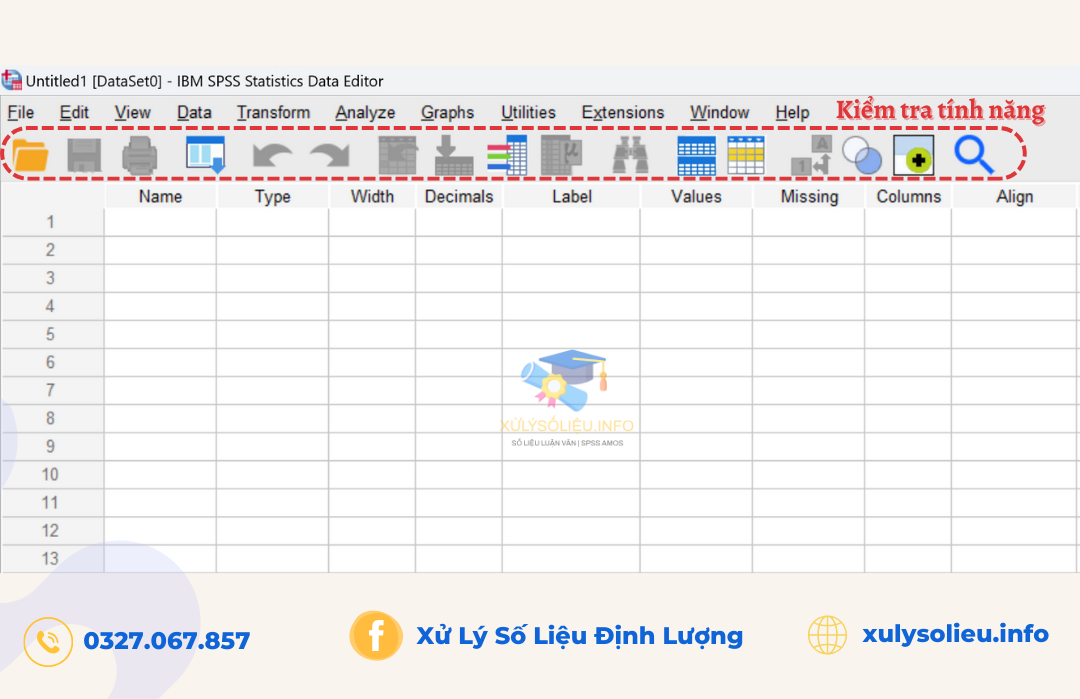Click the Type column header
The width and height of the screenshot is (1080, 699).
(x=273, y=196)
